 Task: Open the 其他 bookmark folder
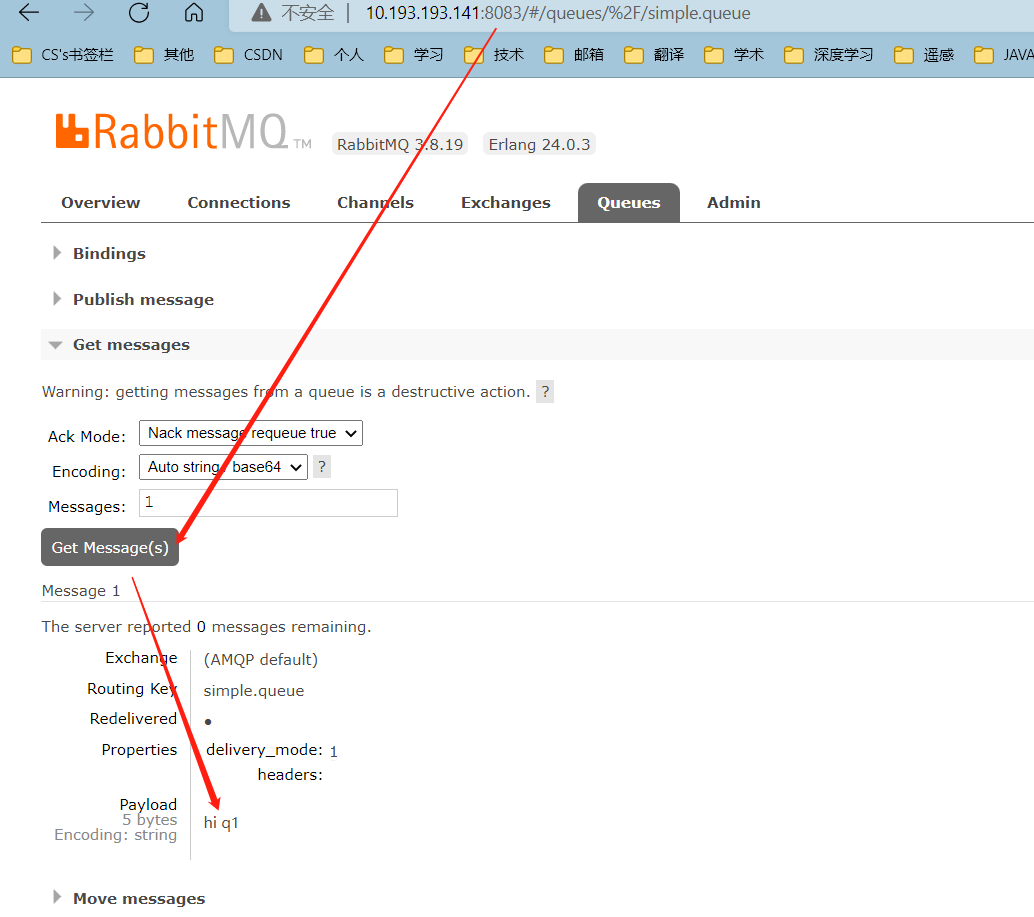164,55
